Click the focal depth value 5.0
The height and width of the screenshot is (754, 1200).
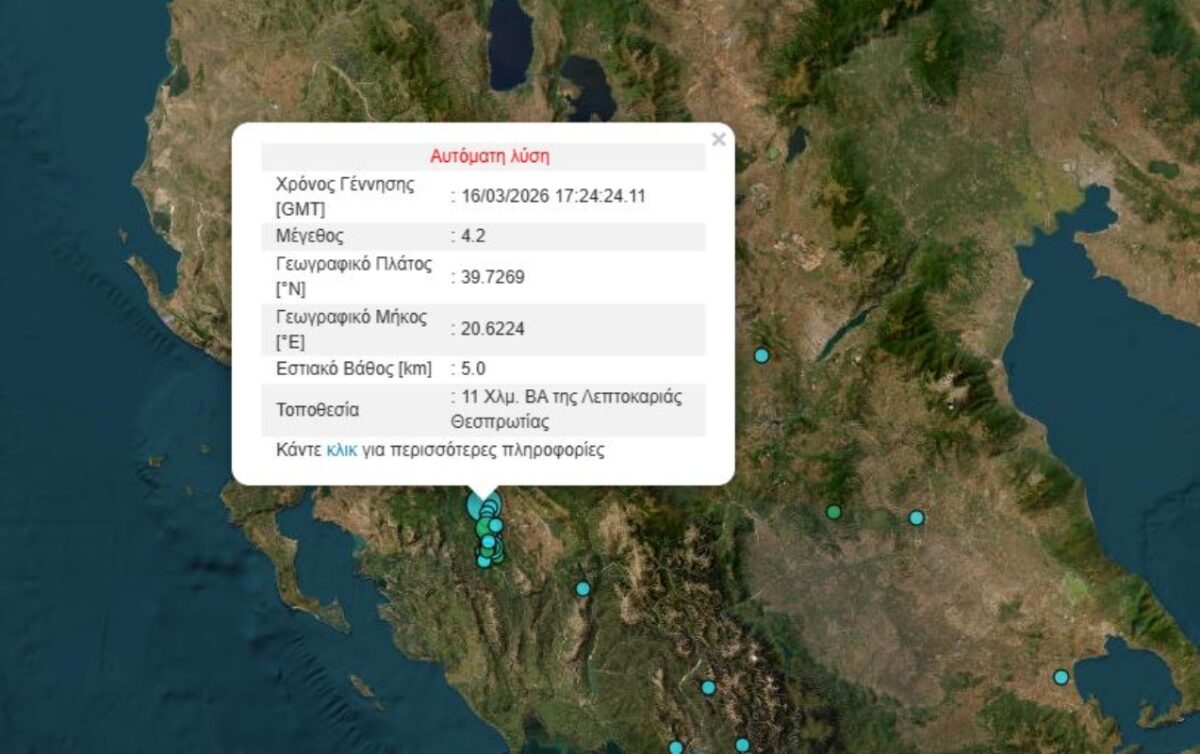click(x=473, y=369)
